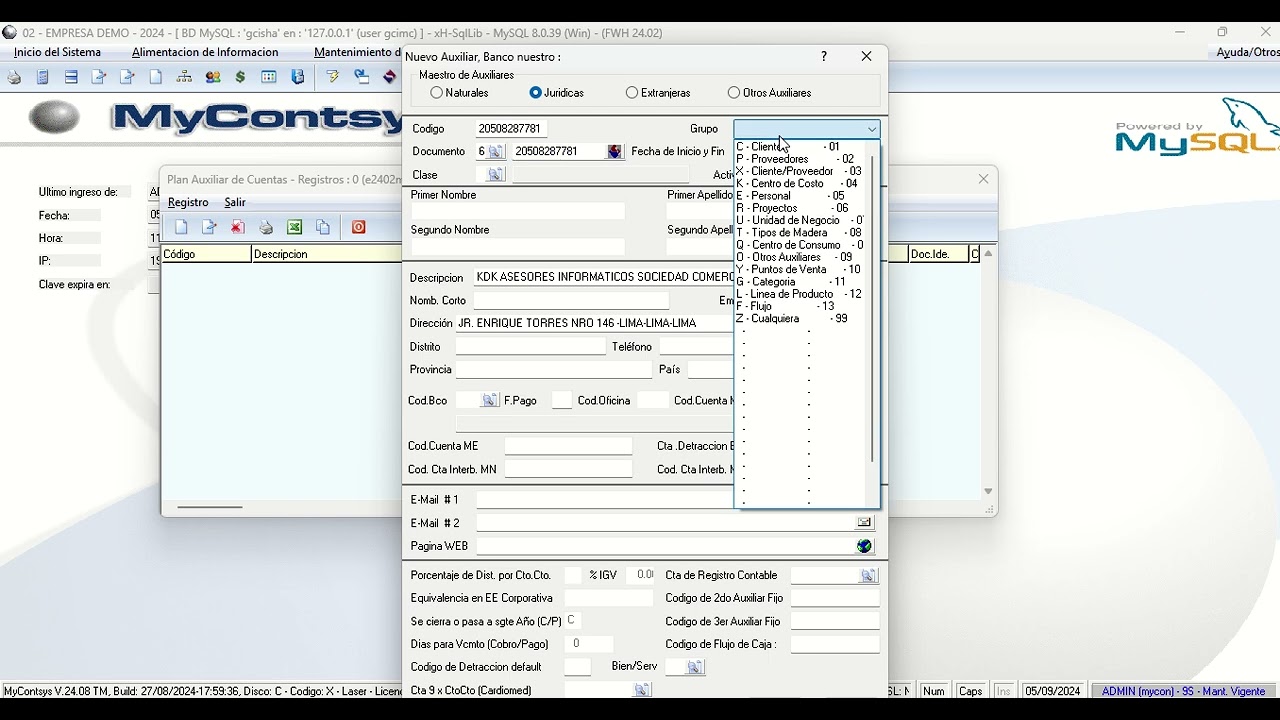Click print icon in Plan Auxiliar window
The image size is (1280, 720).
point(266,227)
